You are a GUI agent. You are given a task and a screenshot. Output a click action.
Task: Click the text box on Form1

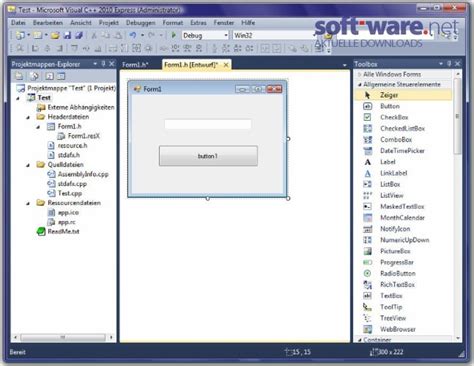click(208, 124)
